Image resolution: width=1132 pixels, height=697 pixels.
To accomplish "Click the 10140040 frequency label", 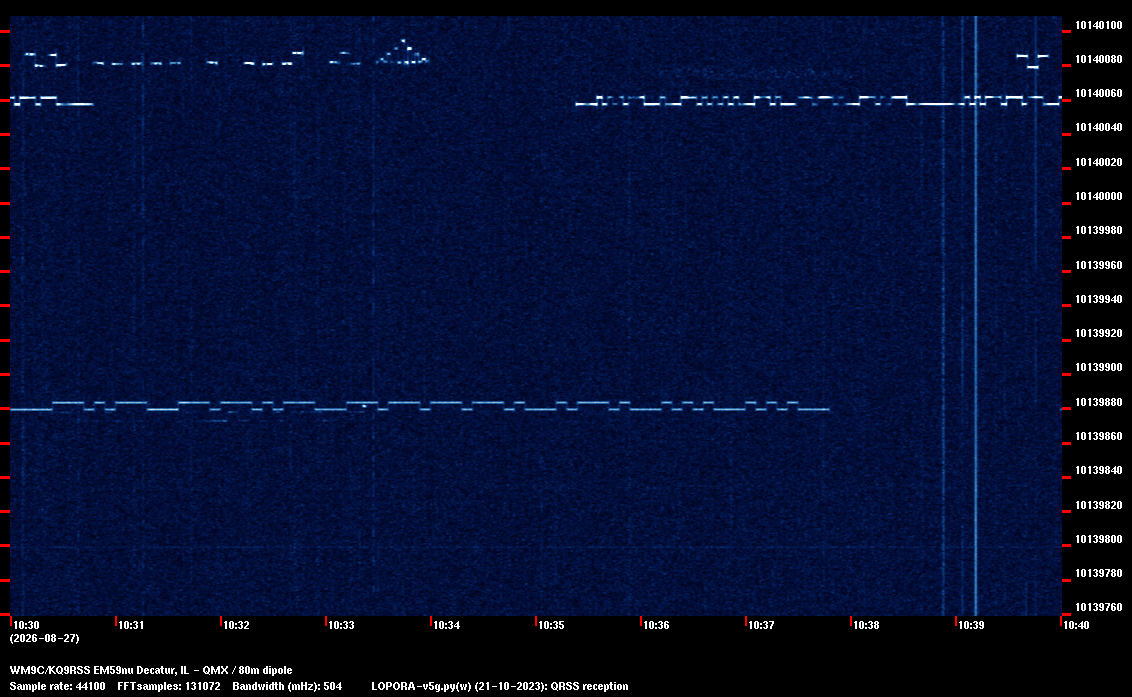I will pyautogui.click(x=1099, y=128).
